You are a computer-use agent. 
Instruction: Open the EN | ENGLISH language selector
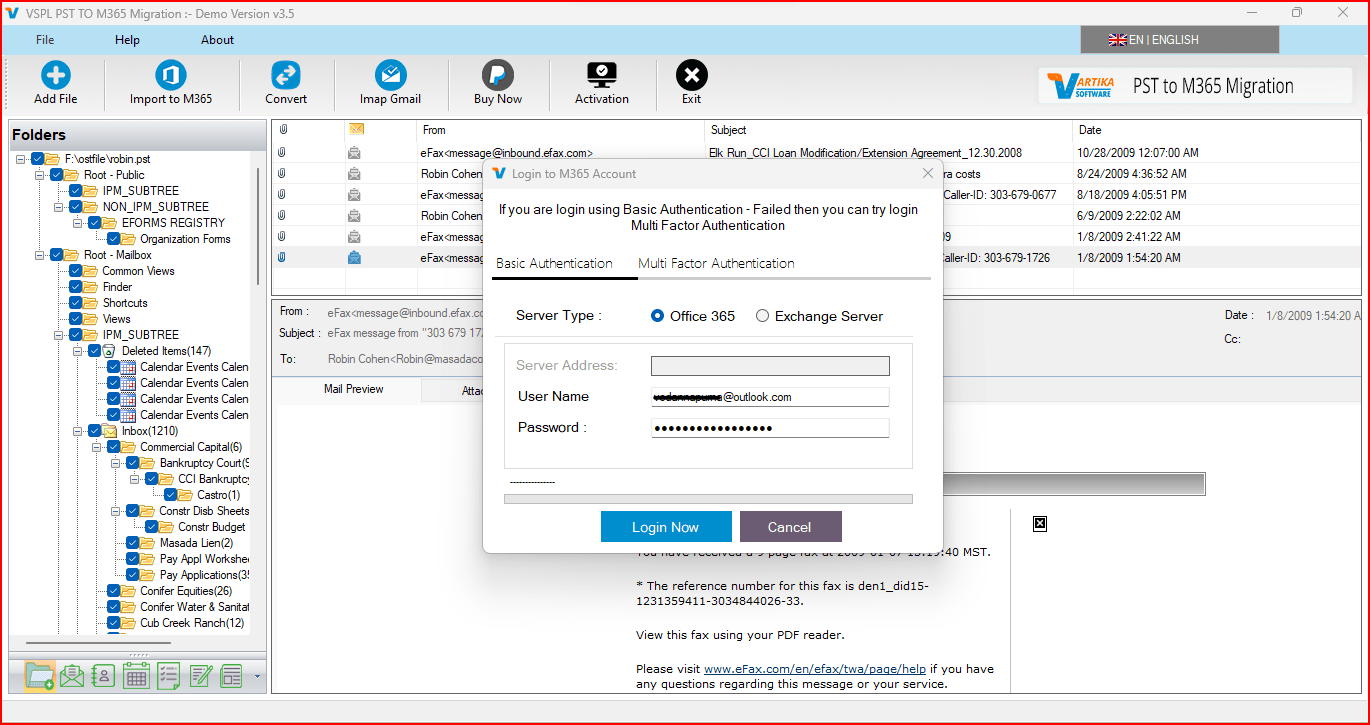[x=1179, y=40]
